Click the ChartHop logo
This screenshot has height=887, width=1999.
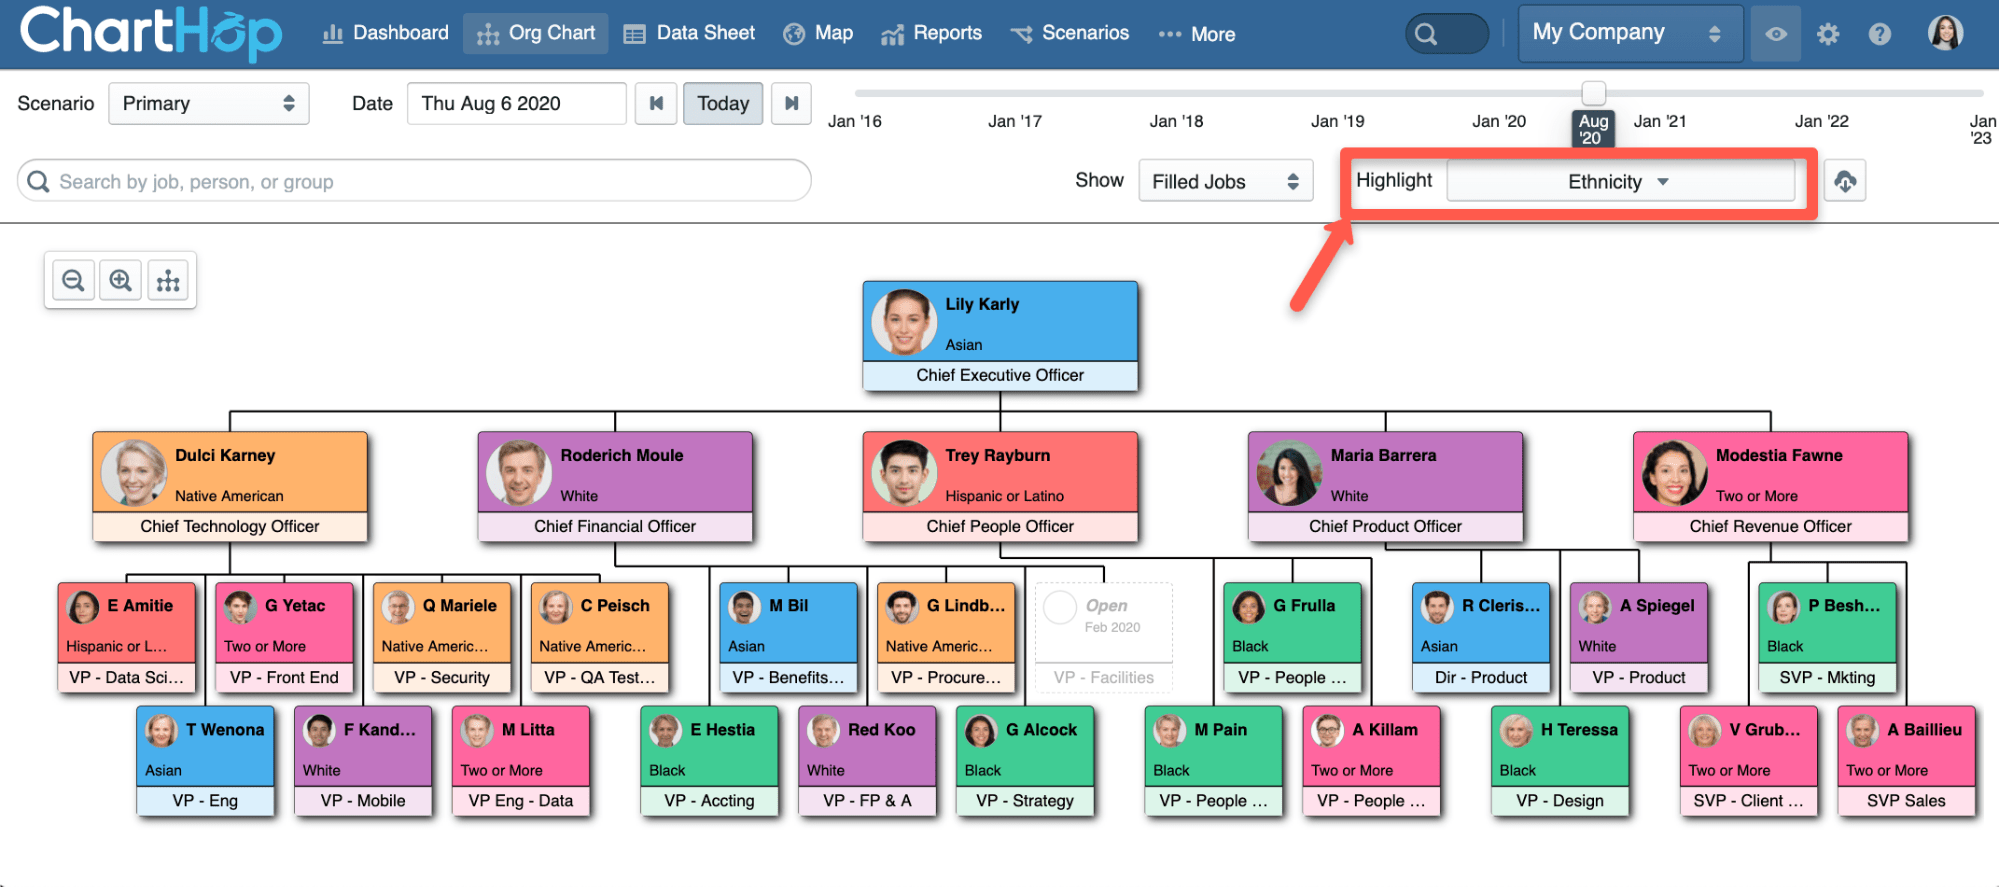(x=151, y=32)
